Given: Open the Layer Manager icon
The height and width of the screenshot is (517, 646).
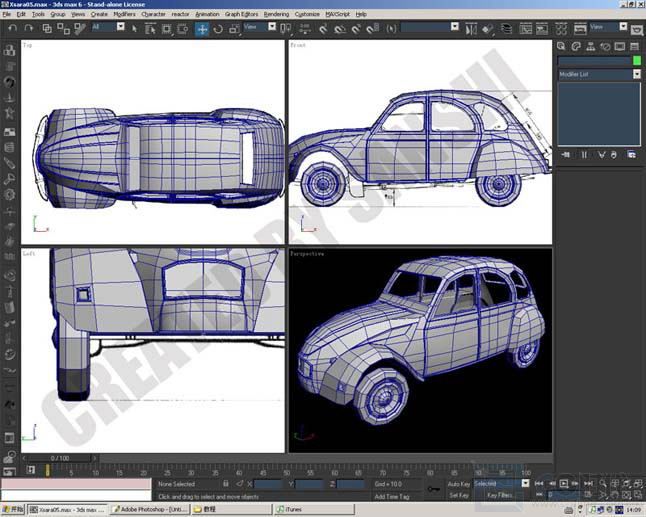Looking at the screenshot, I should click(x=506, y=28).
